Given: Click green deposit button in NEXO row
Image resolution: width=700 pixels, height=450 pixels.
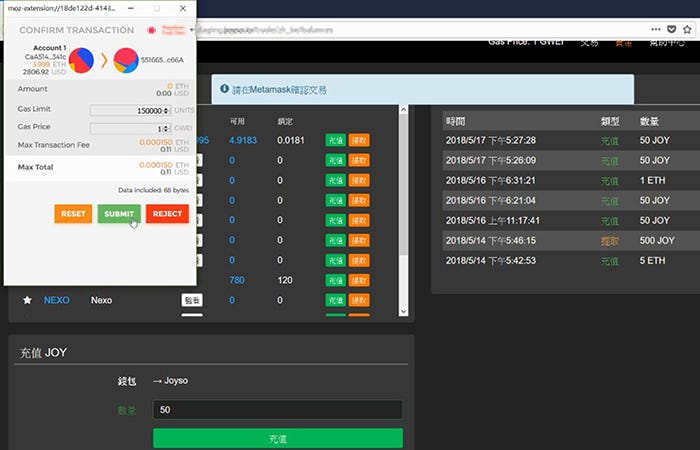Looking at the screenshot, I should click(x=336, y=300).
